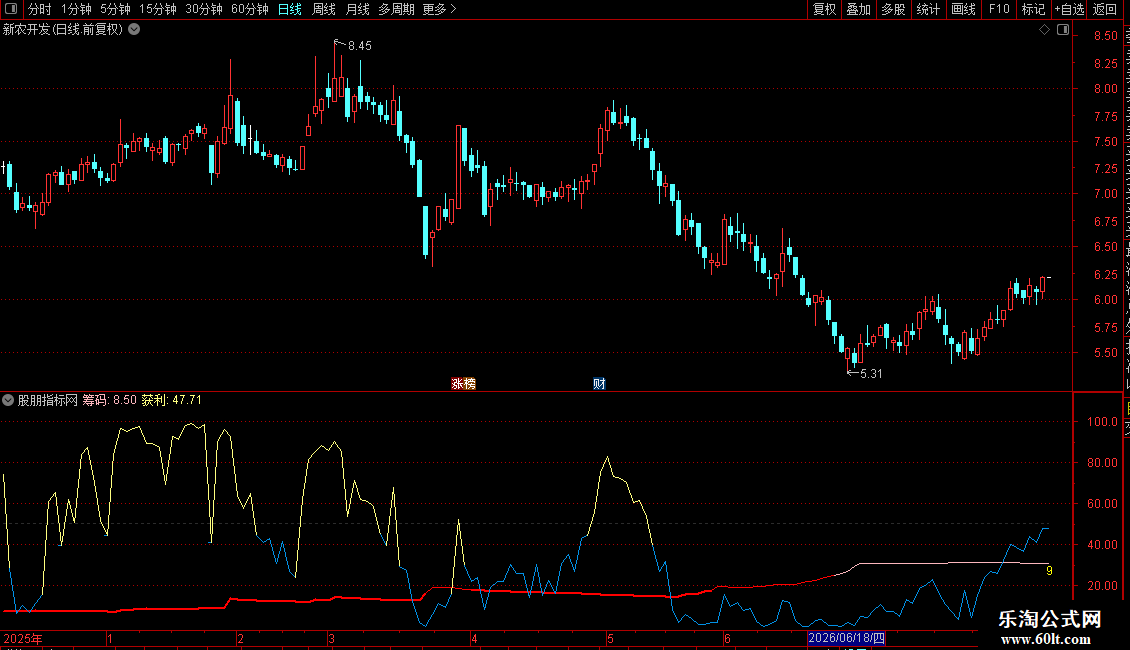
Task: Select the 60分钟 period
Action: pyautogui.click(x=250, y=9)
